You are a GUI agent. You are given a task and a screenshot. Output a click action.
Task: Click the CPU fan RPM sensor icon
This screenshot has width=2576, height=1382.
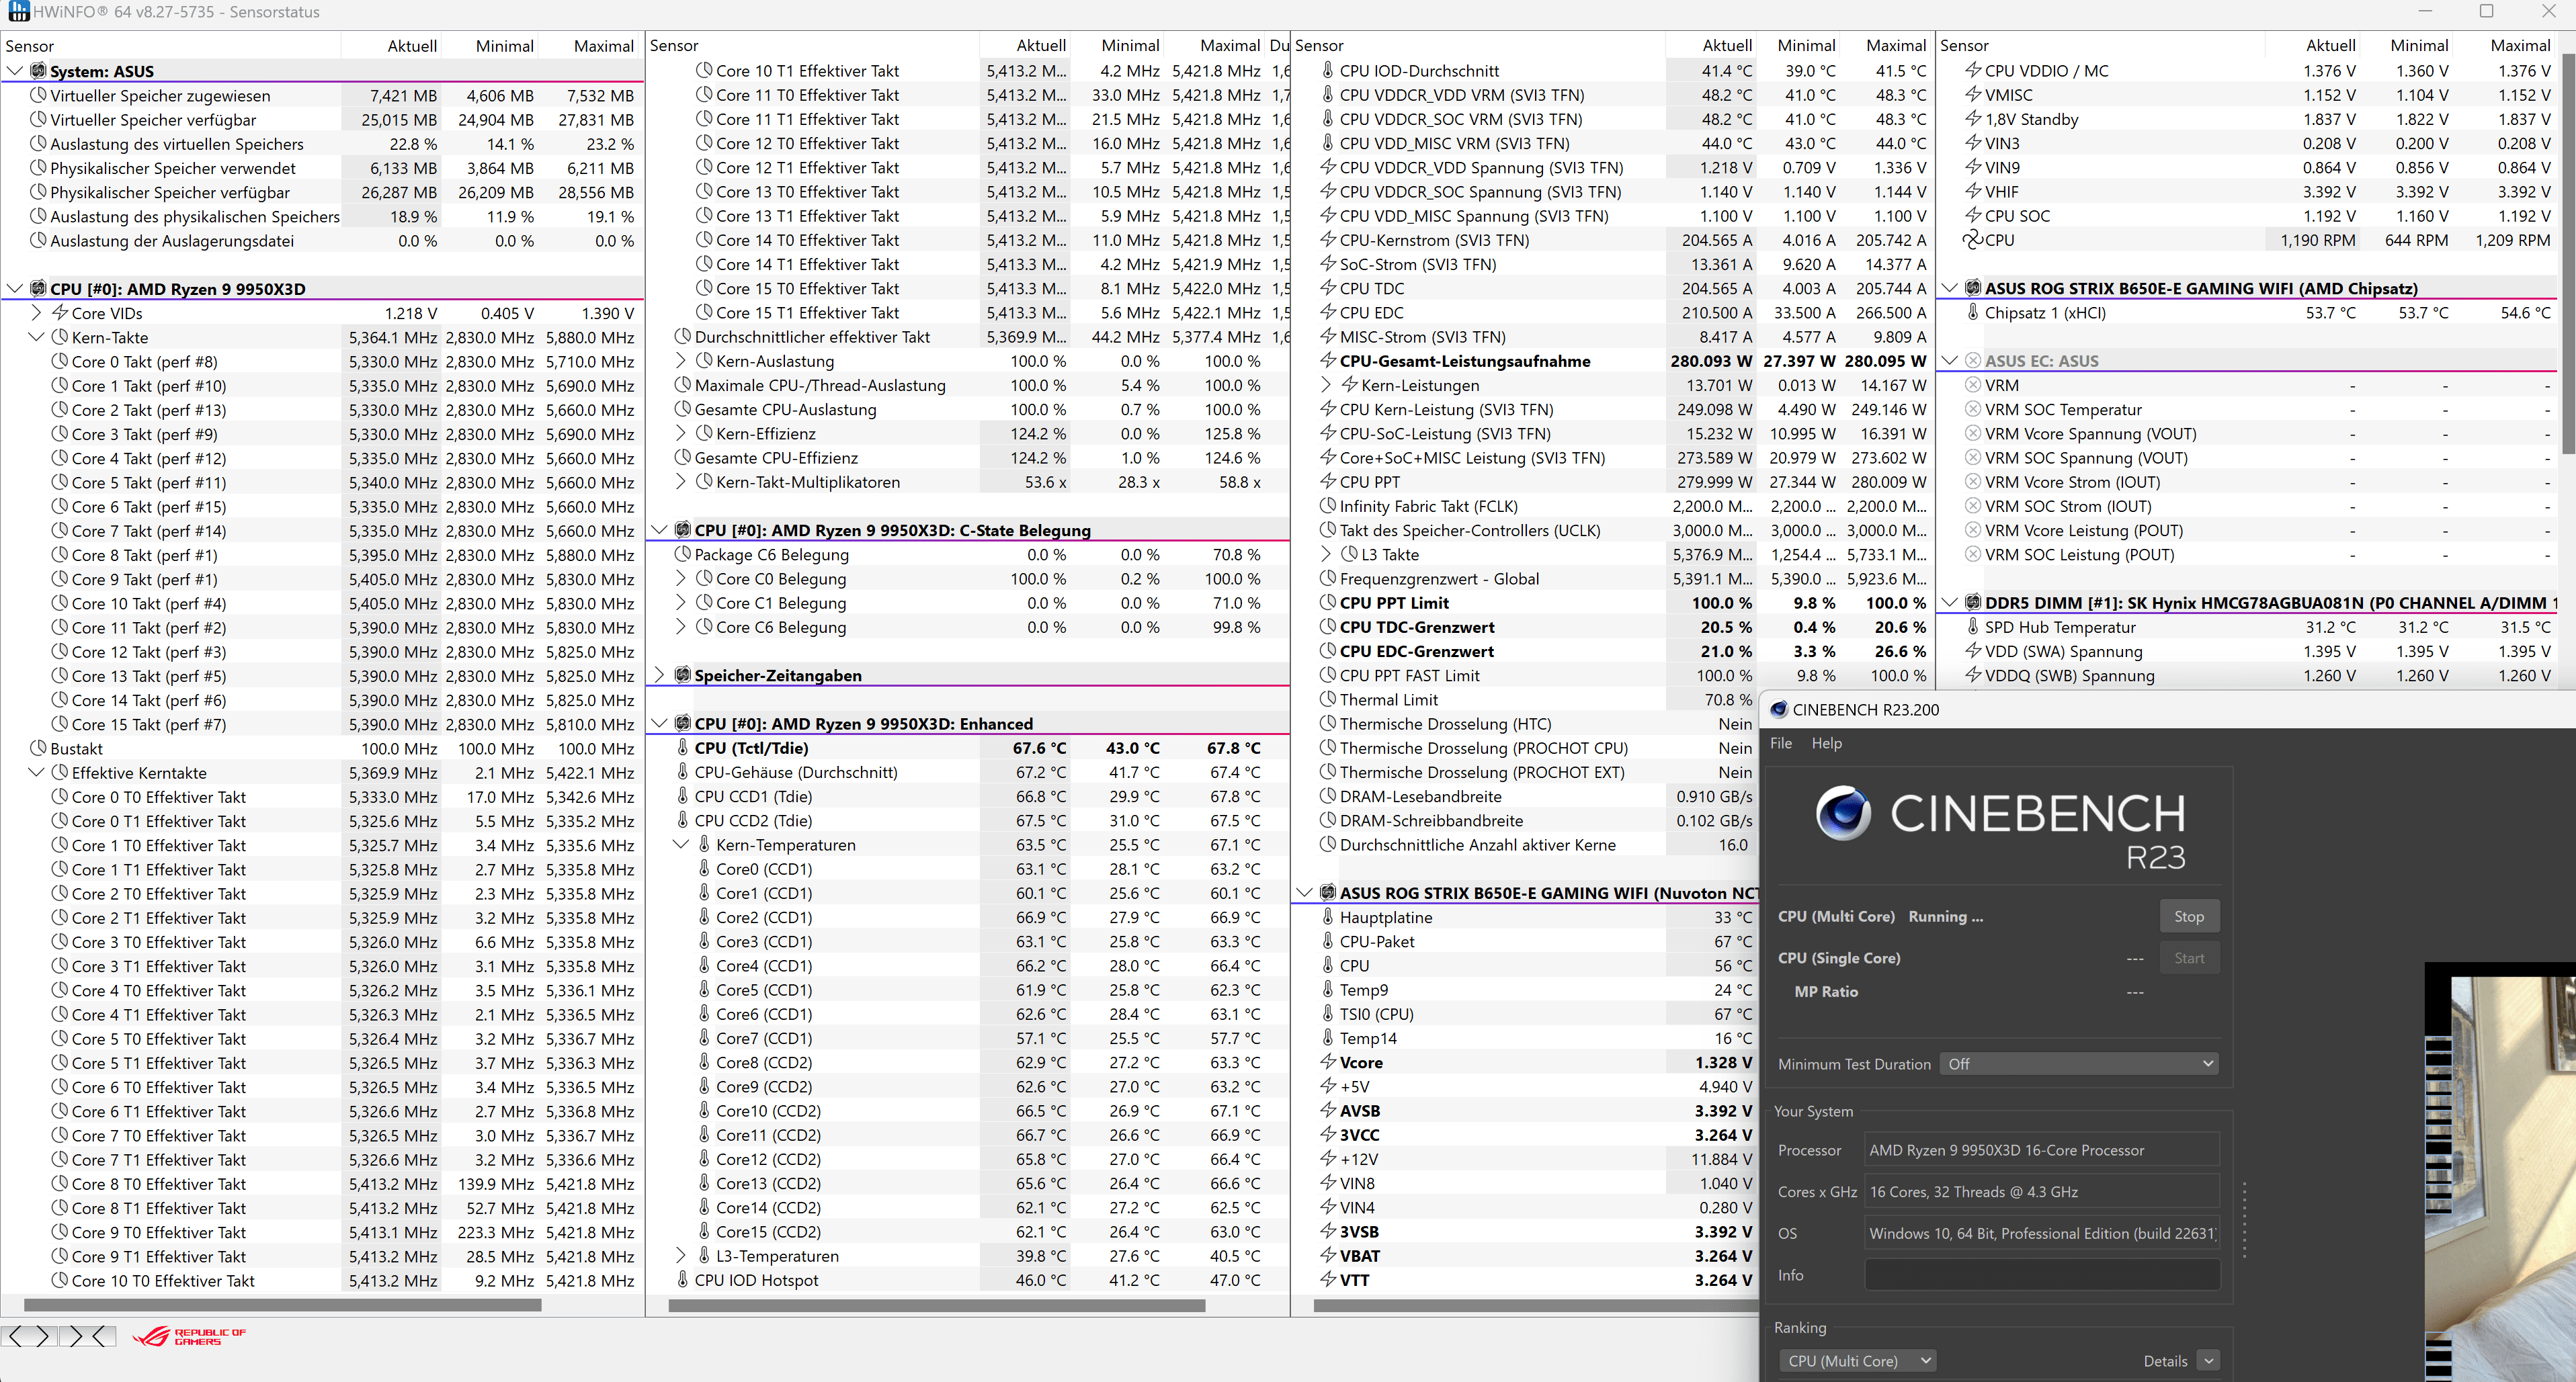click(1972, 240)
